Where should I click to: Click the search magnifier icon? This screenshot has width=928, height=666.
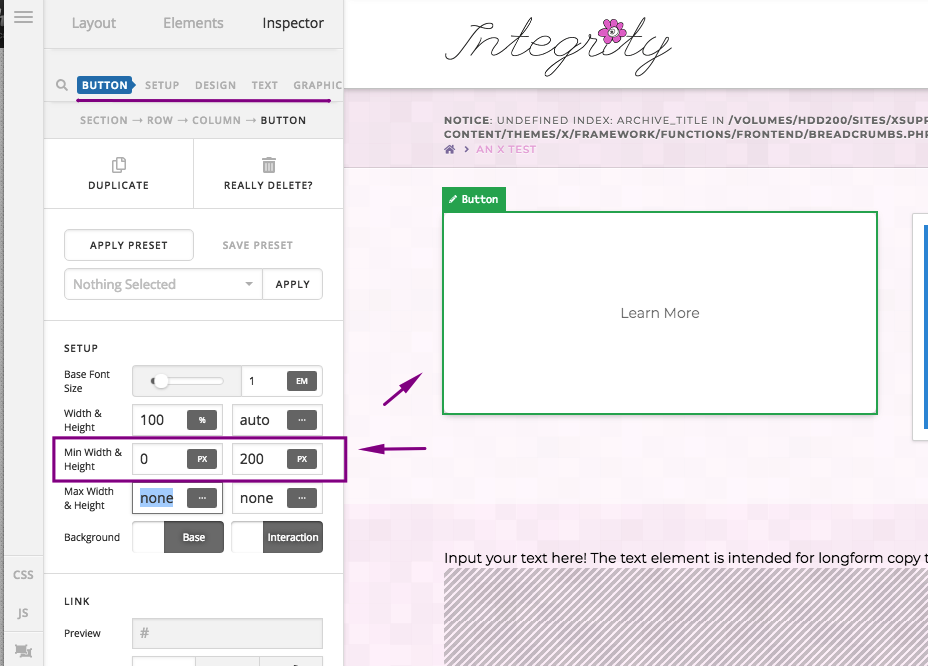(62, 85)
